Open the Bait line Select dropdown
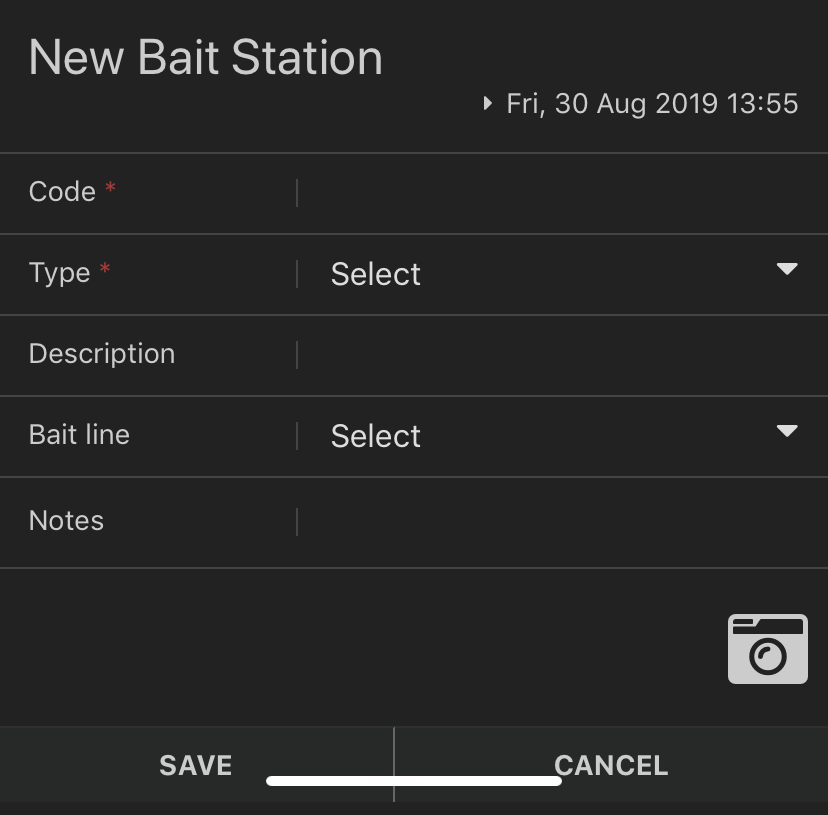The width and height of the screenshot is (828, 815). [x=562, y=436]
